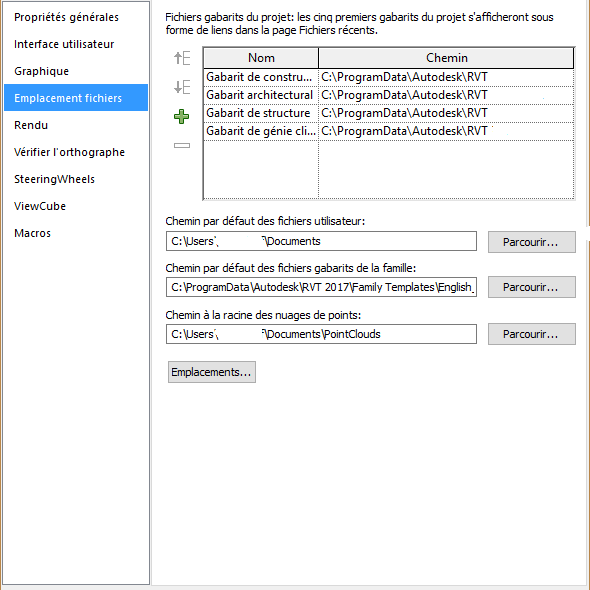Browse for the user files default path
The image size is (590, 590).
[x=532, y=242]
